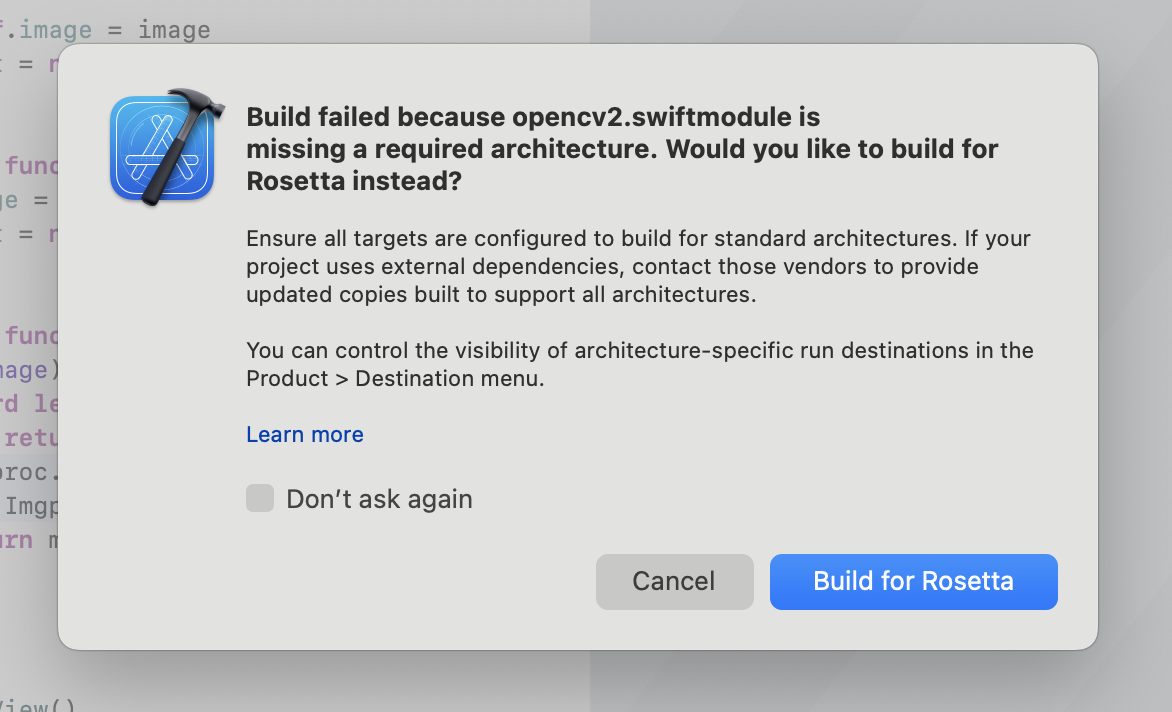Click the "retu" keyword fragment at left edge

(x=30, y=438)
